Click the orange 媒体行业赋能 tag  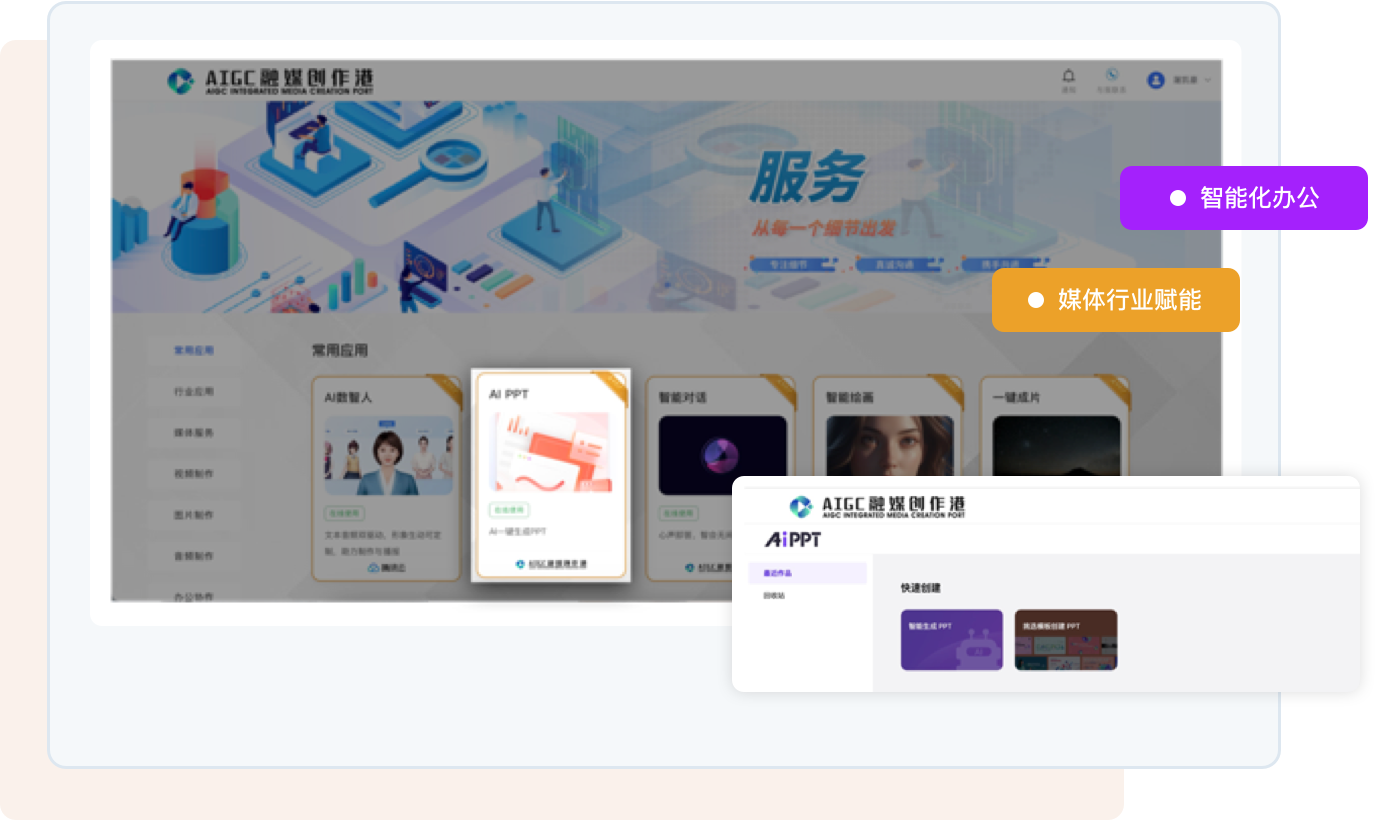[1115, 300]
